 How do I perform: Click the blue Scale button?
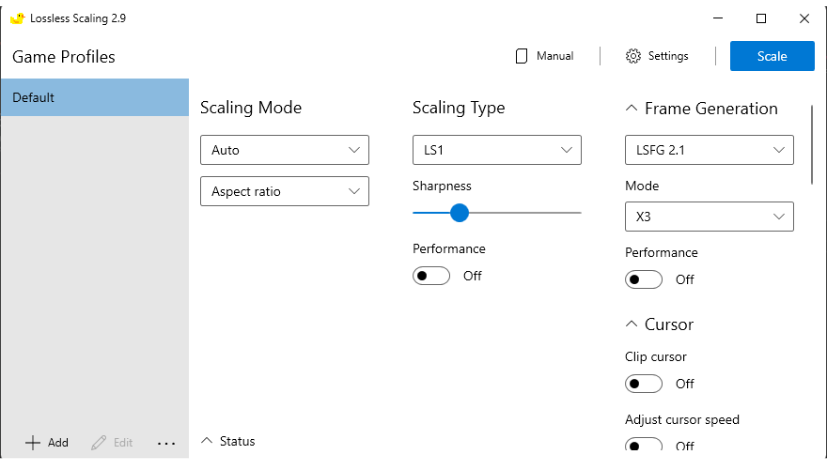[772, 56]
